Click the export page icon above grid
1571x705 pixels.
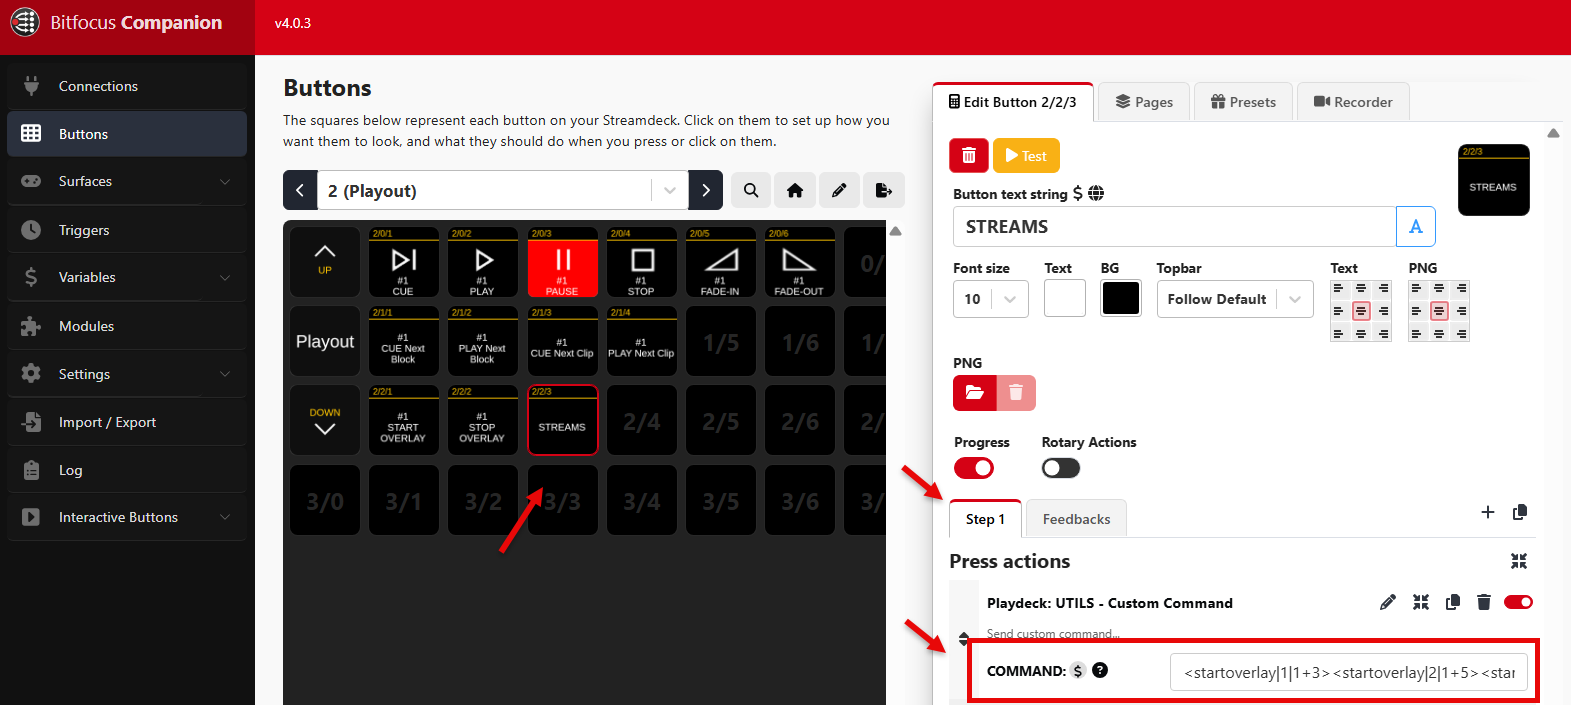[883, 190]
